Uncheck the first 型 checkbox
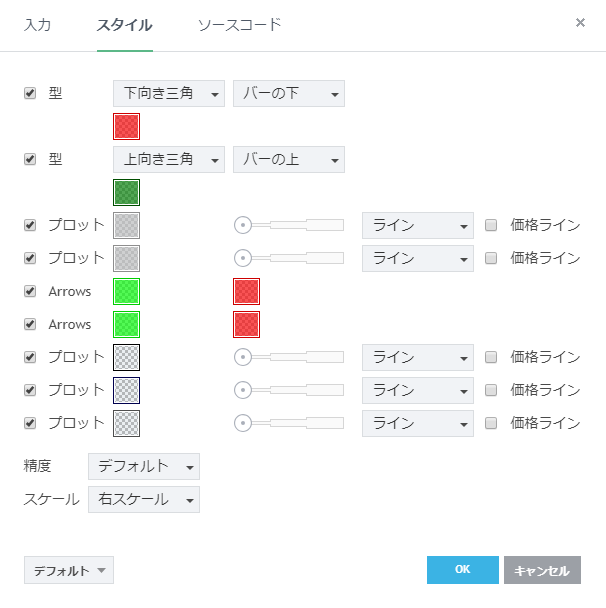The height and width of the screenshot is (608, 606). [30, 93]
